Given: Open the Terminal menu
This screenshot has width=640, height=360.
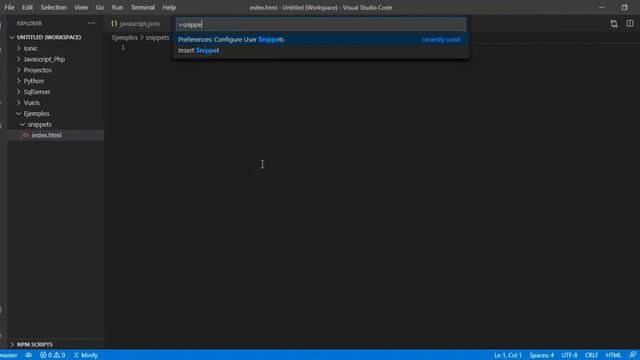Looking at the screenshot, I should [142, 7].
